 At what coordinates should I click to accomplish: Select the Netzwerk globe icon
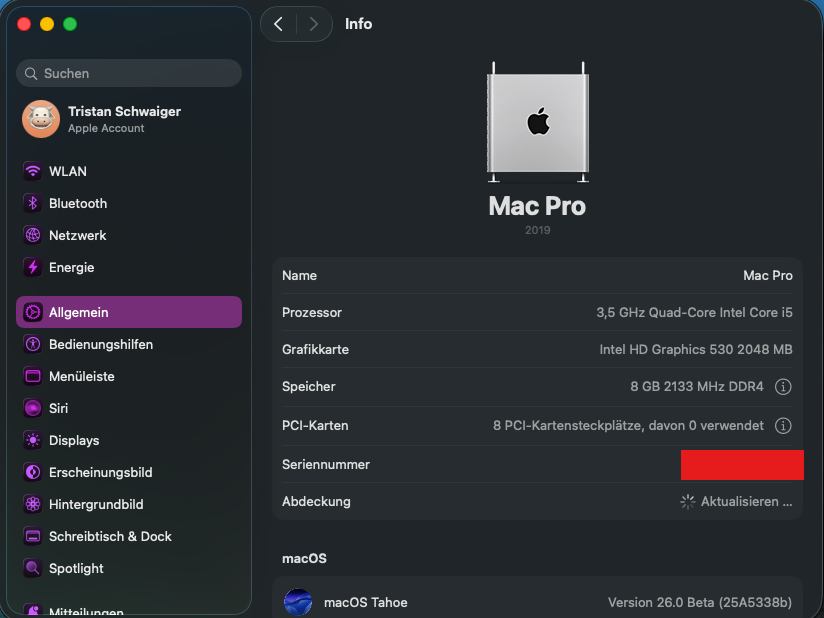click(33, 235)
